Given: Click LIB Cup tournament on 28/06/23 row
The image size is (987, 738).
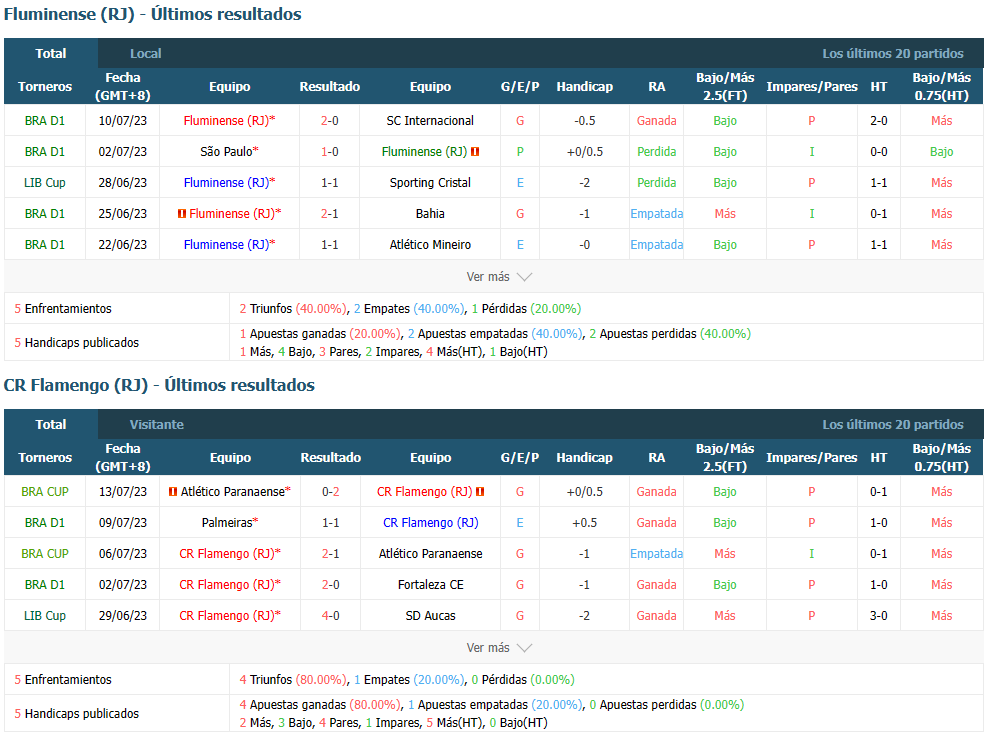Looking at the screenshot, I should pos(45,183).
